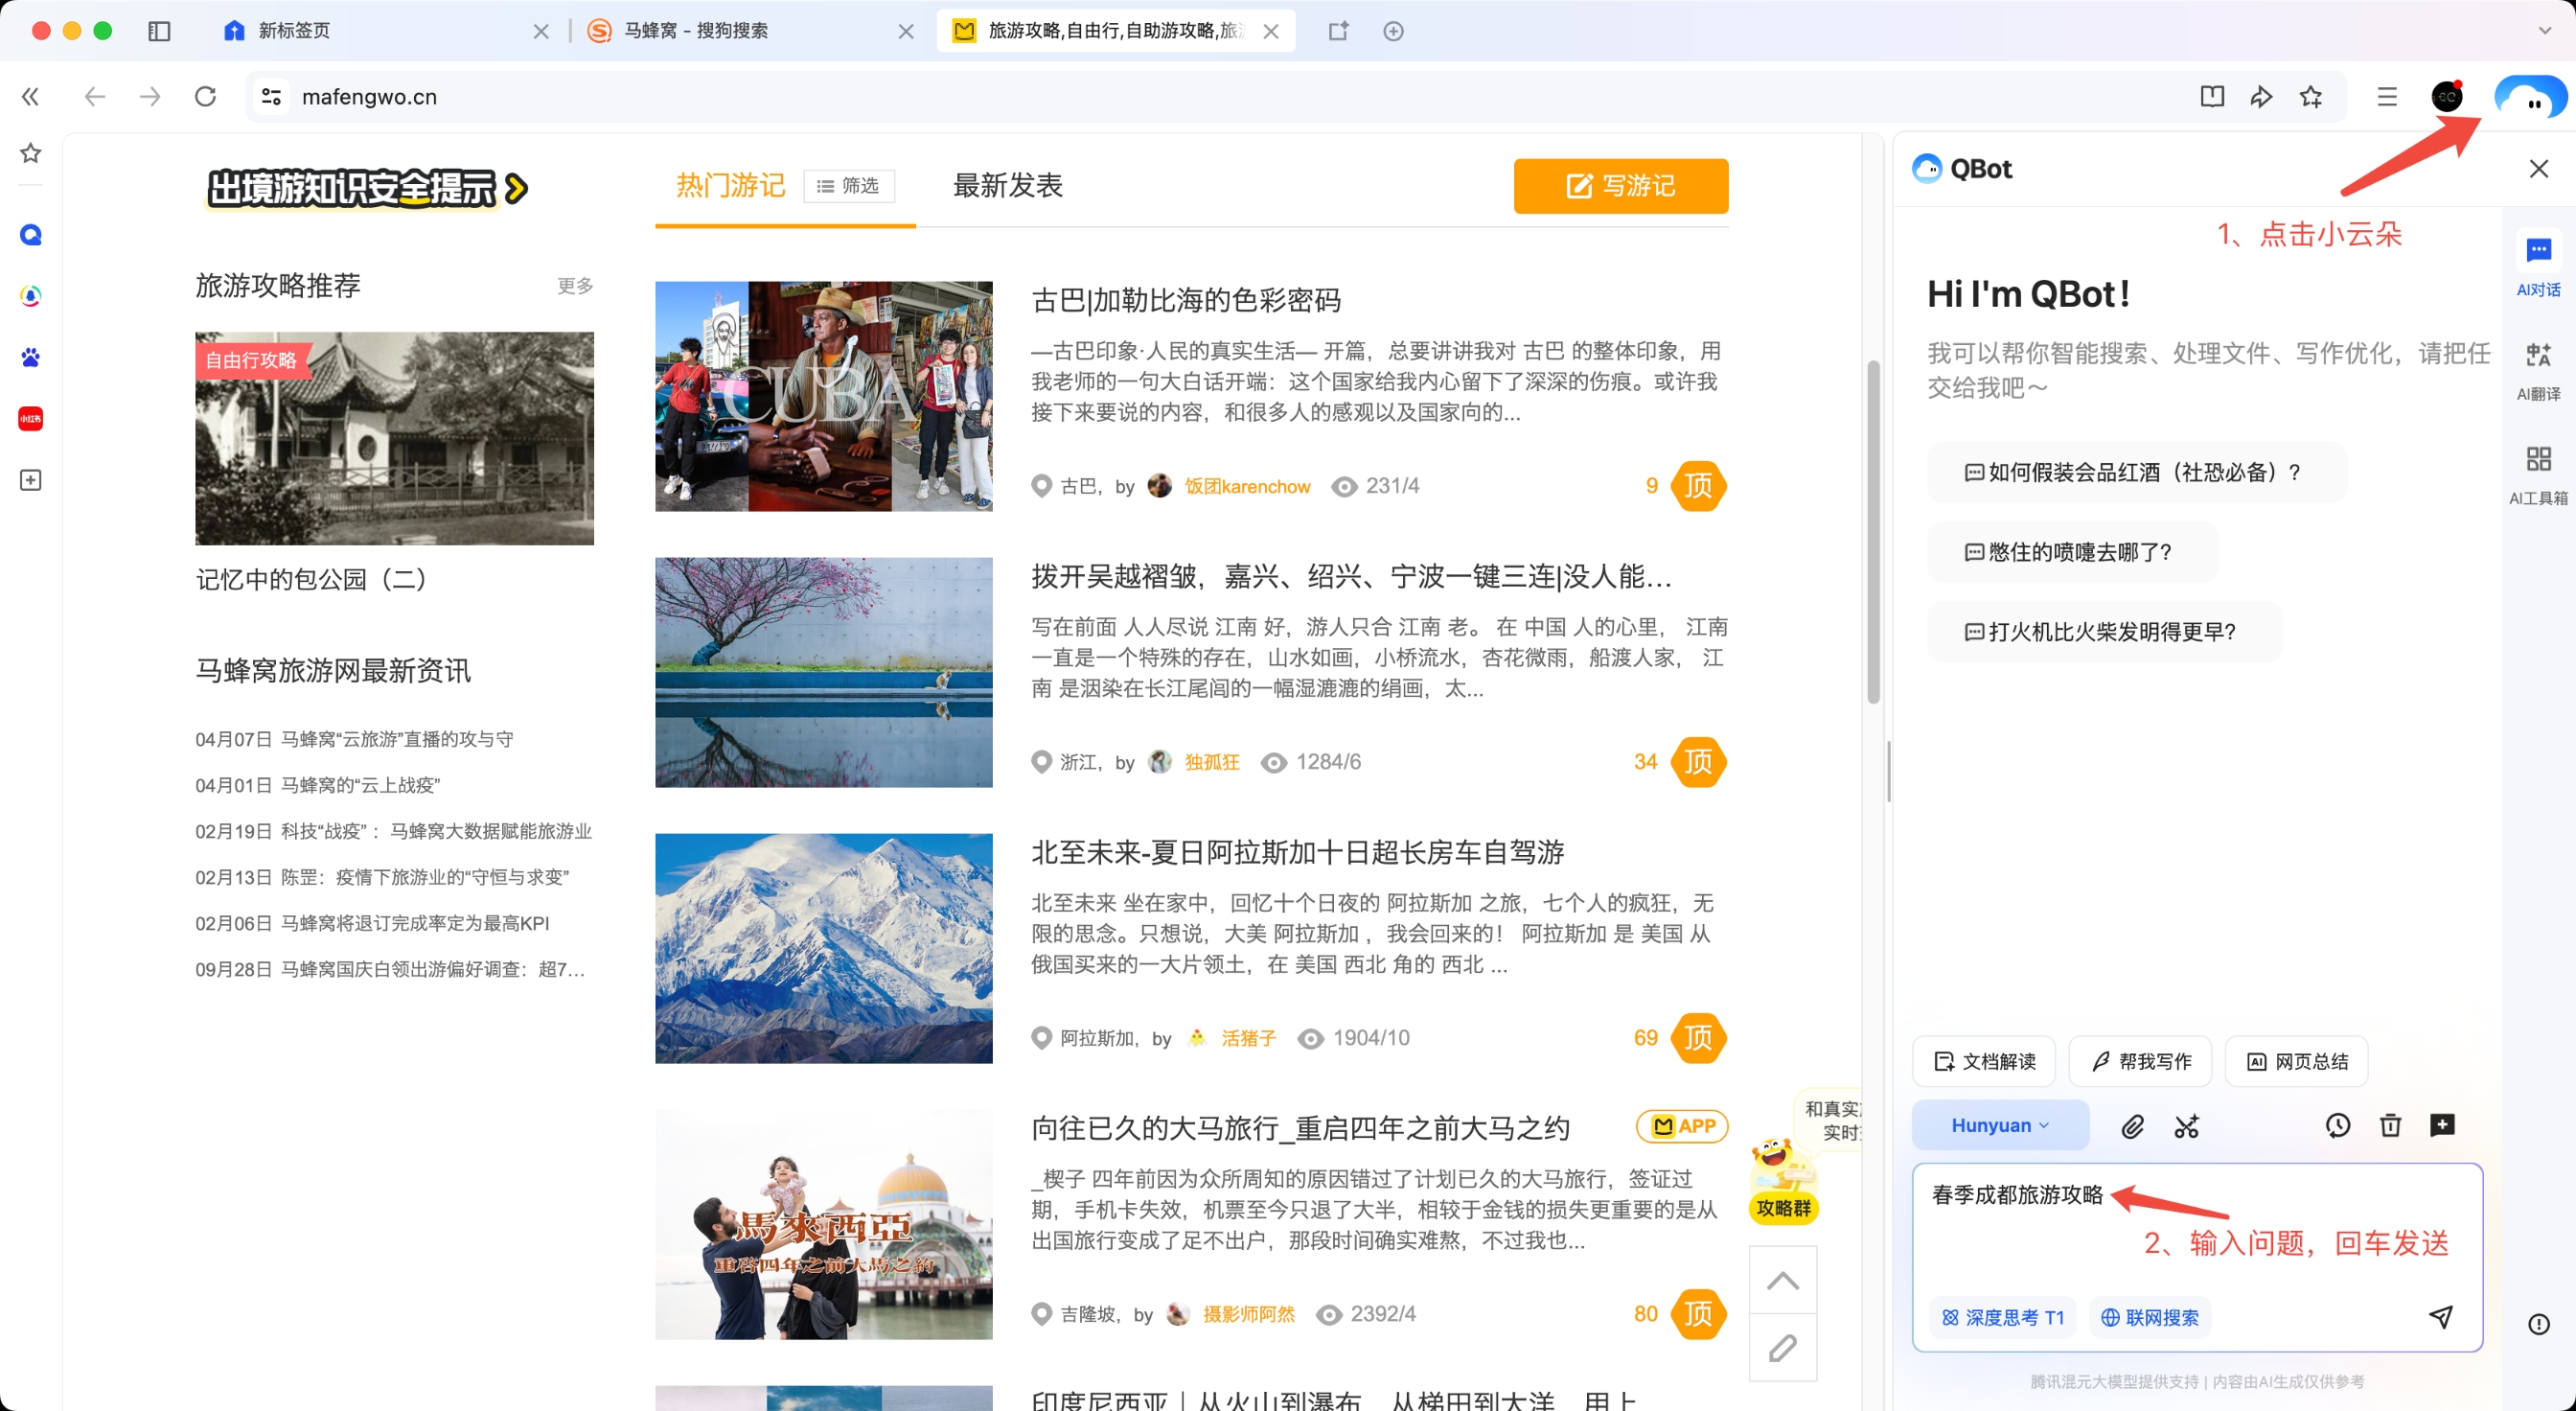This screenshot has width=2576, height=1411.
Task: Open the 筛选 filter dropdown
Action: pyautogui.click(x=848, y=186)
